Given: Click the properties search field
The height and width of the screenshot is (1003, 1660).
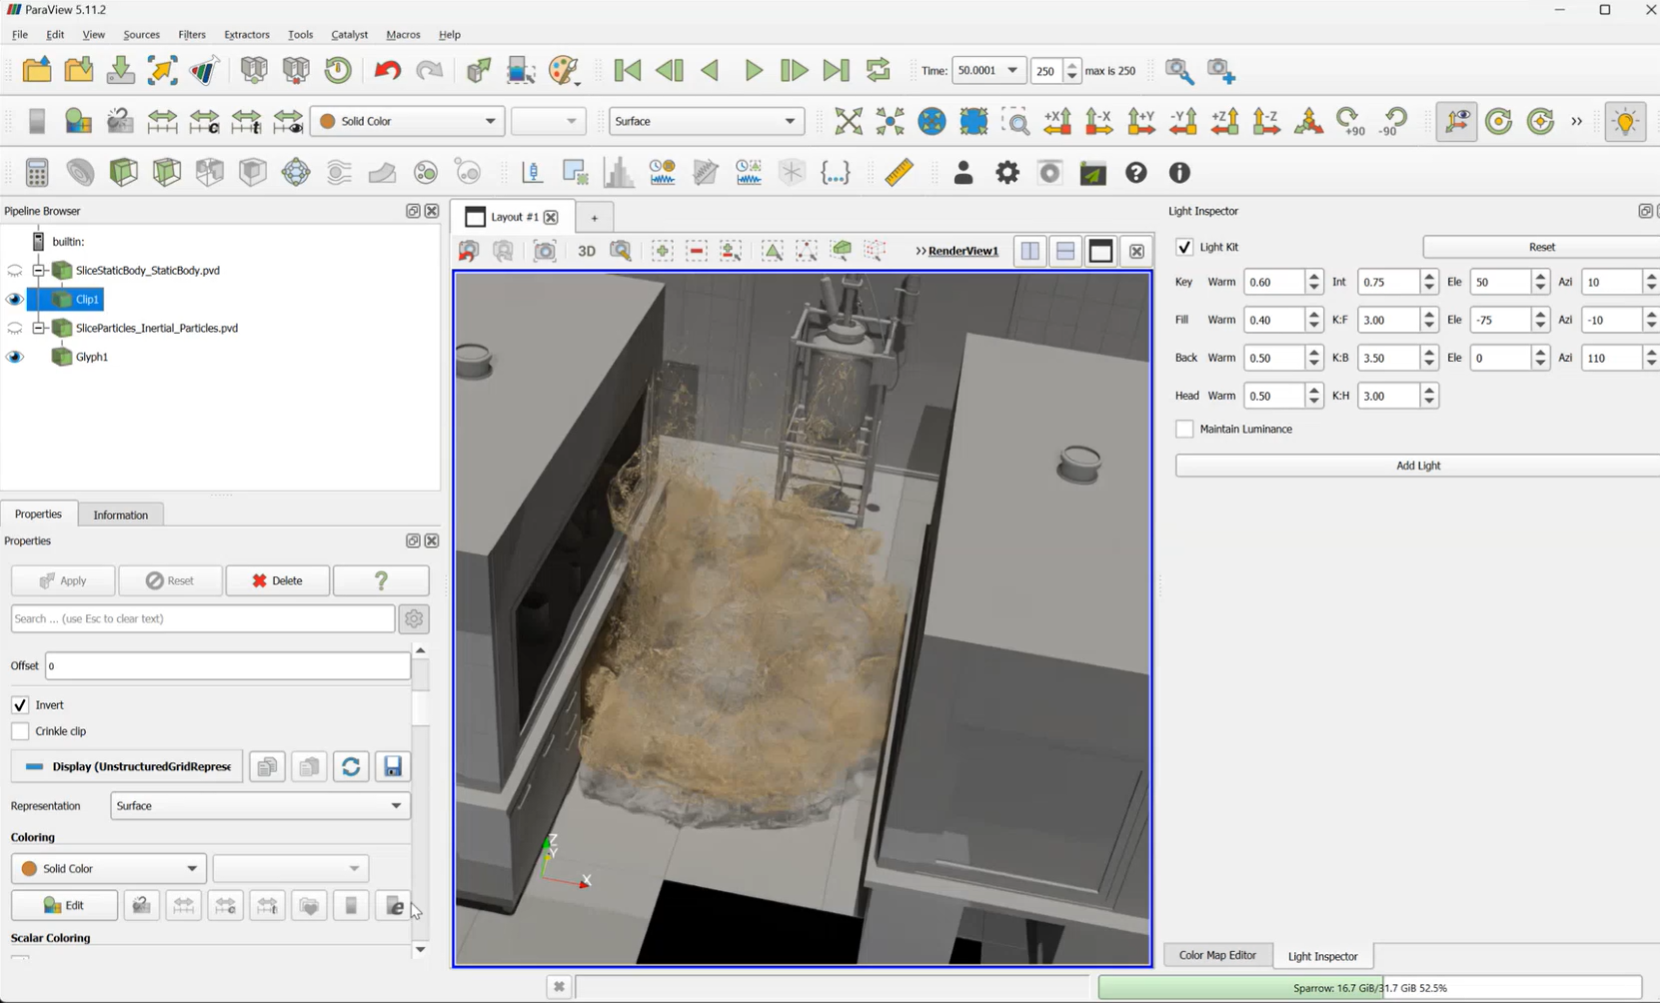Looking at the screenshot, I should pyautogui.click(x=203, y=619).
